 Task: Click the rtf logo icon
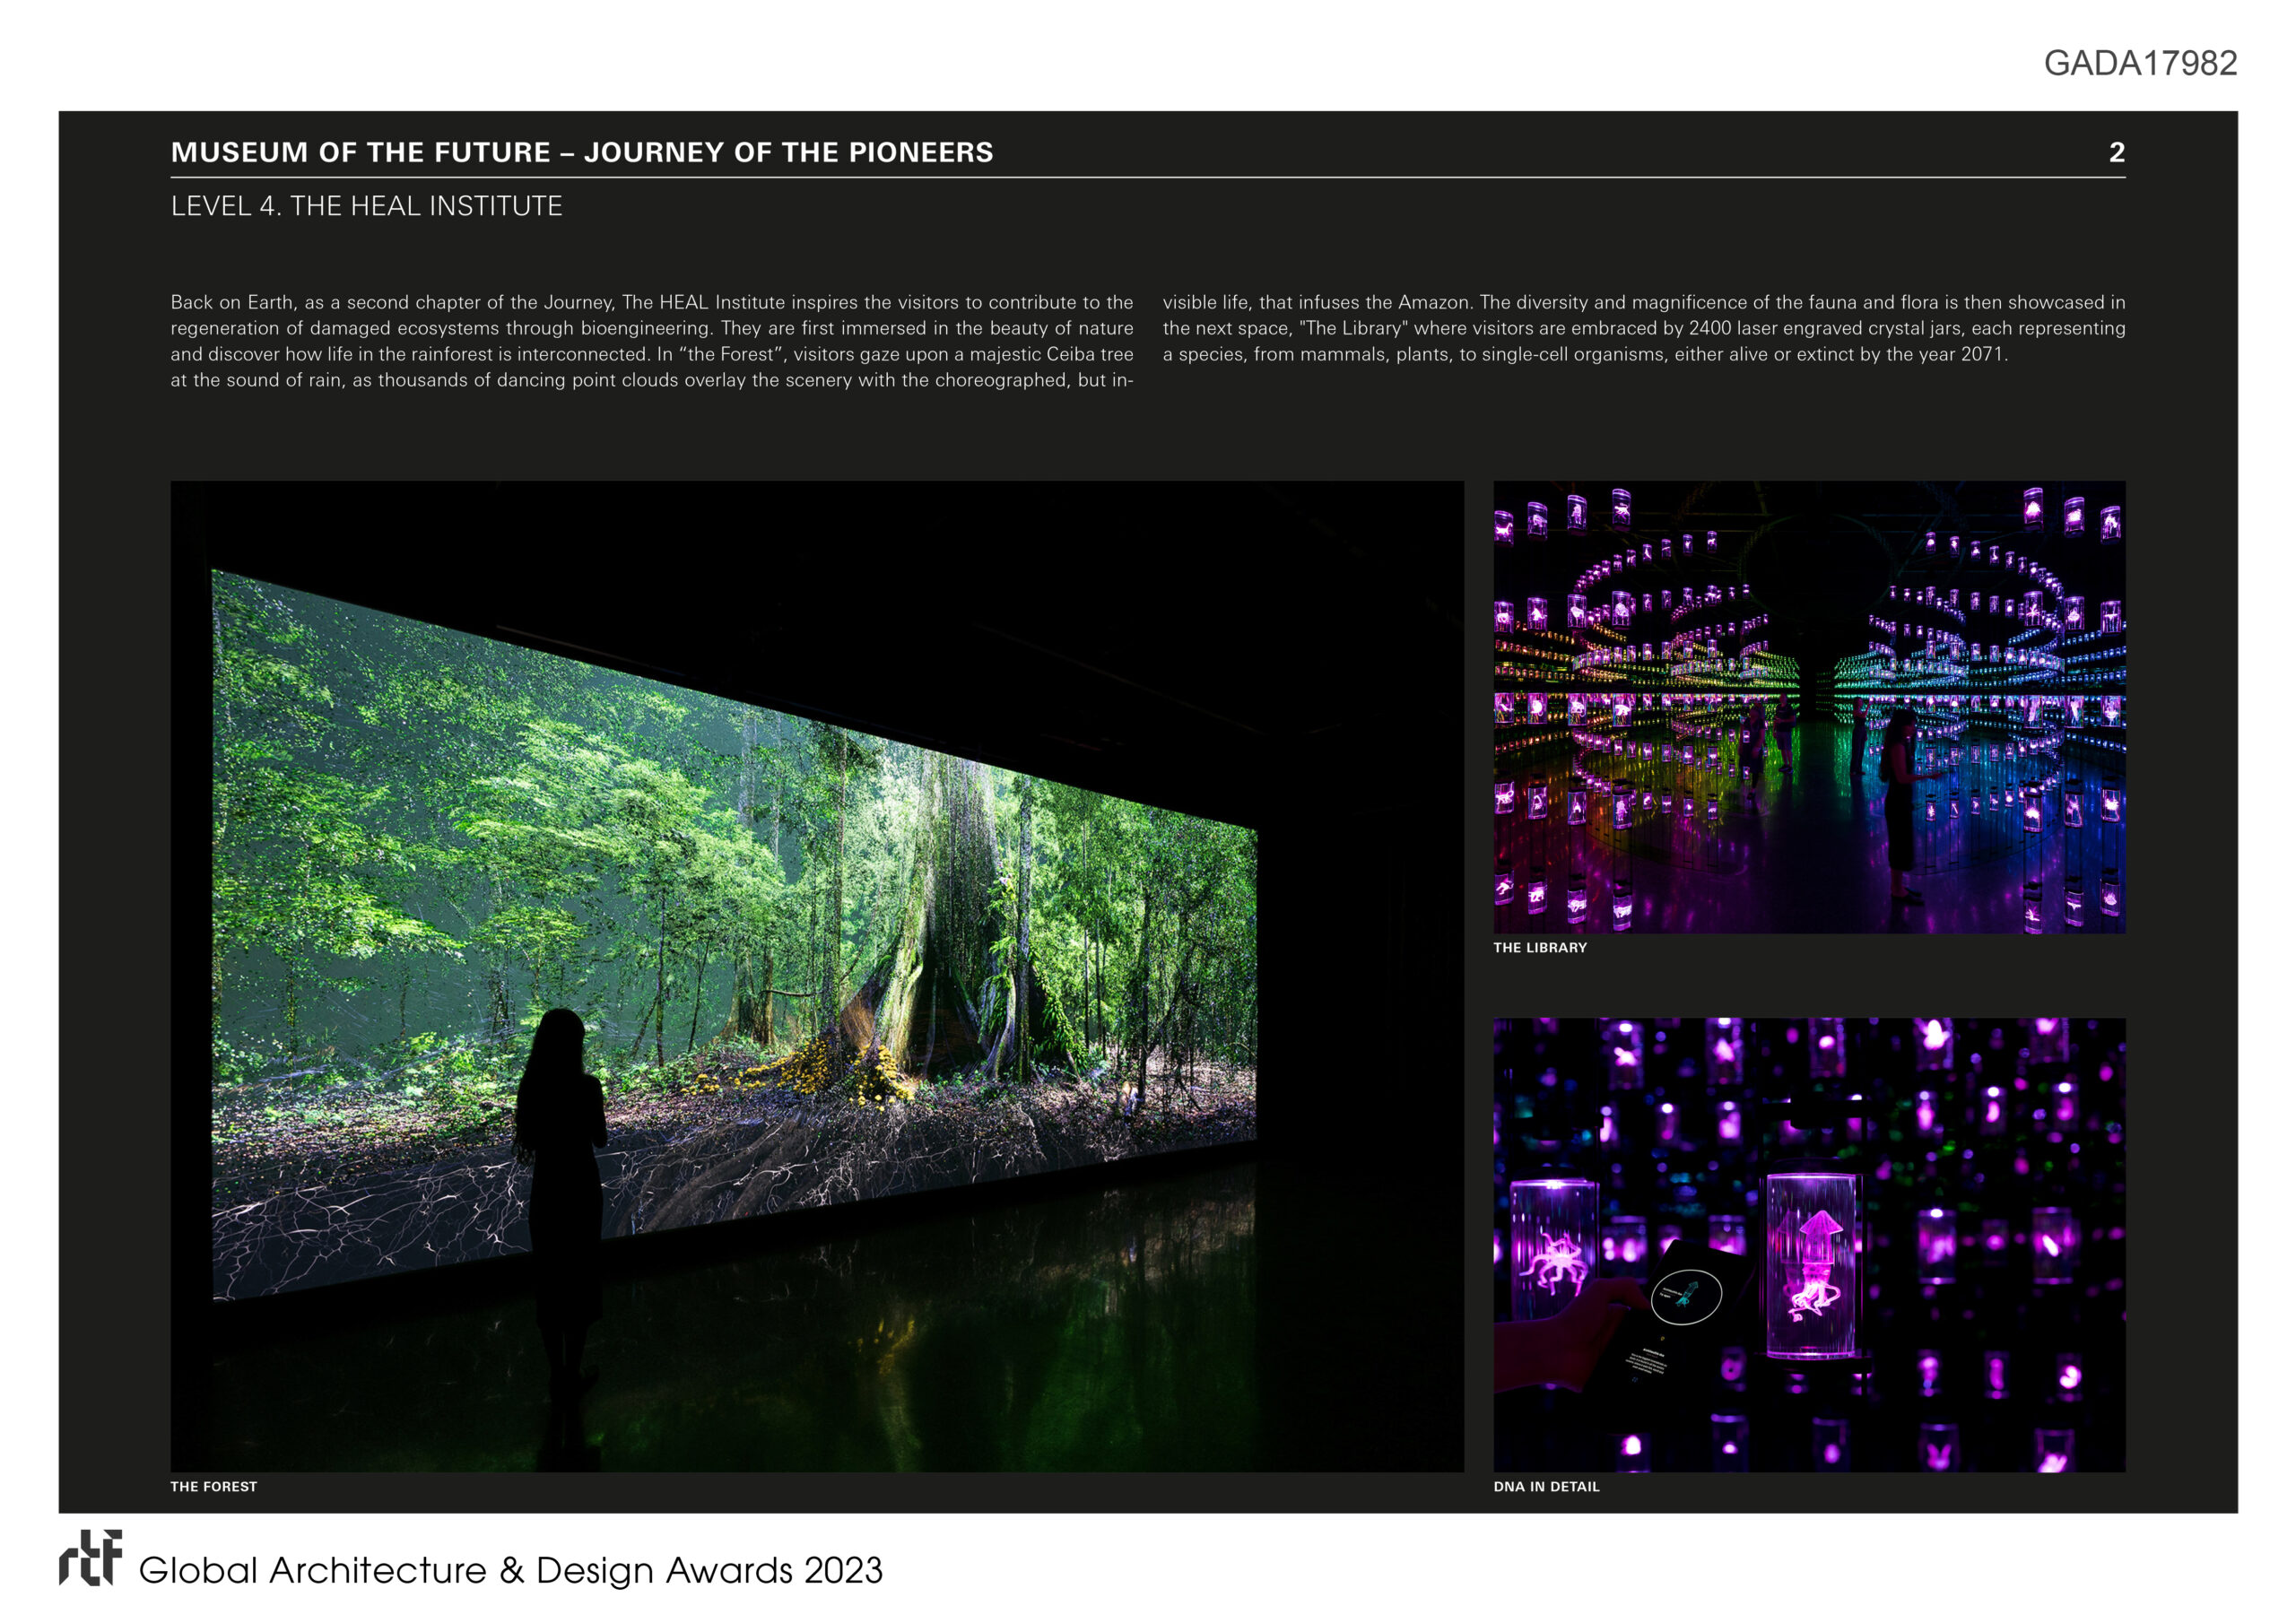[90, 1557]
